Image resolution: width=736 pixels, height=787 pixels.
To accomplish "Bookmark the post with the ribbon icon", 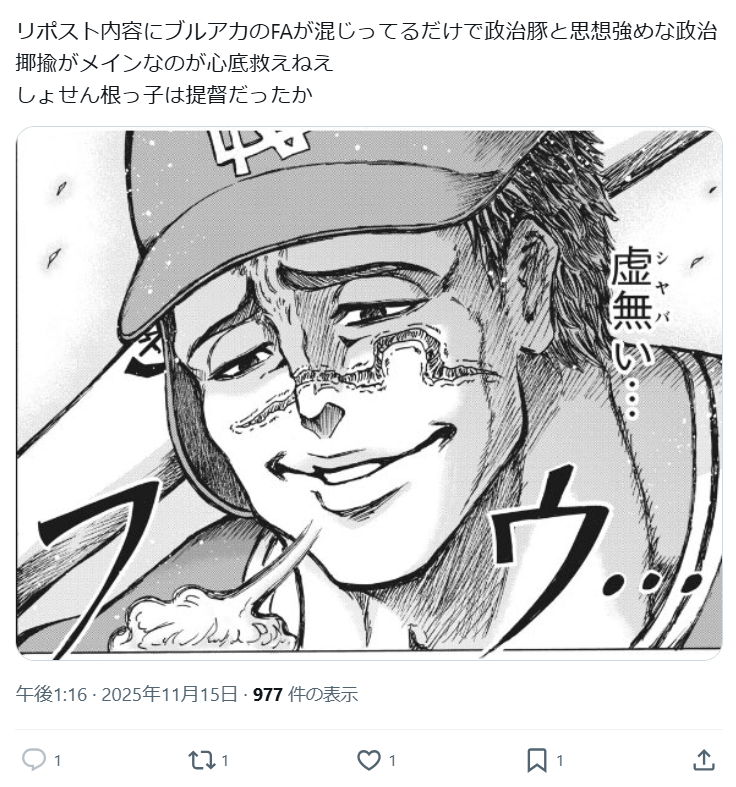I will click(x=537, y=760).
